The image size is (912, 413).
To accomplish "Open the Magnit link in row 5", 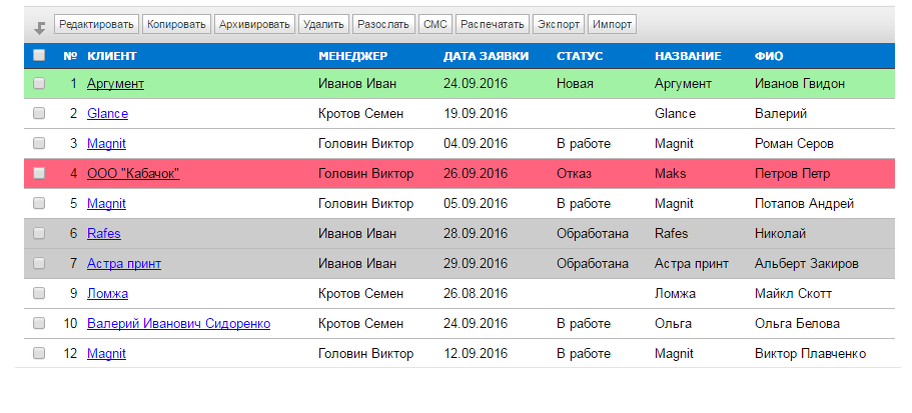I will pyautogui.click(x=106, y=204).
